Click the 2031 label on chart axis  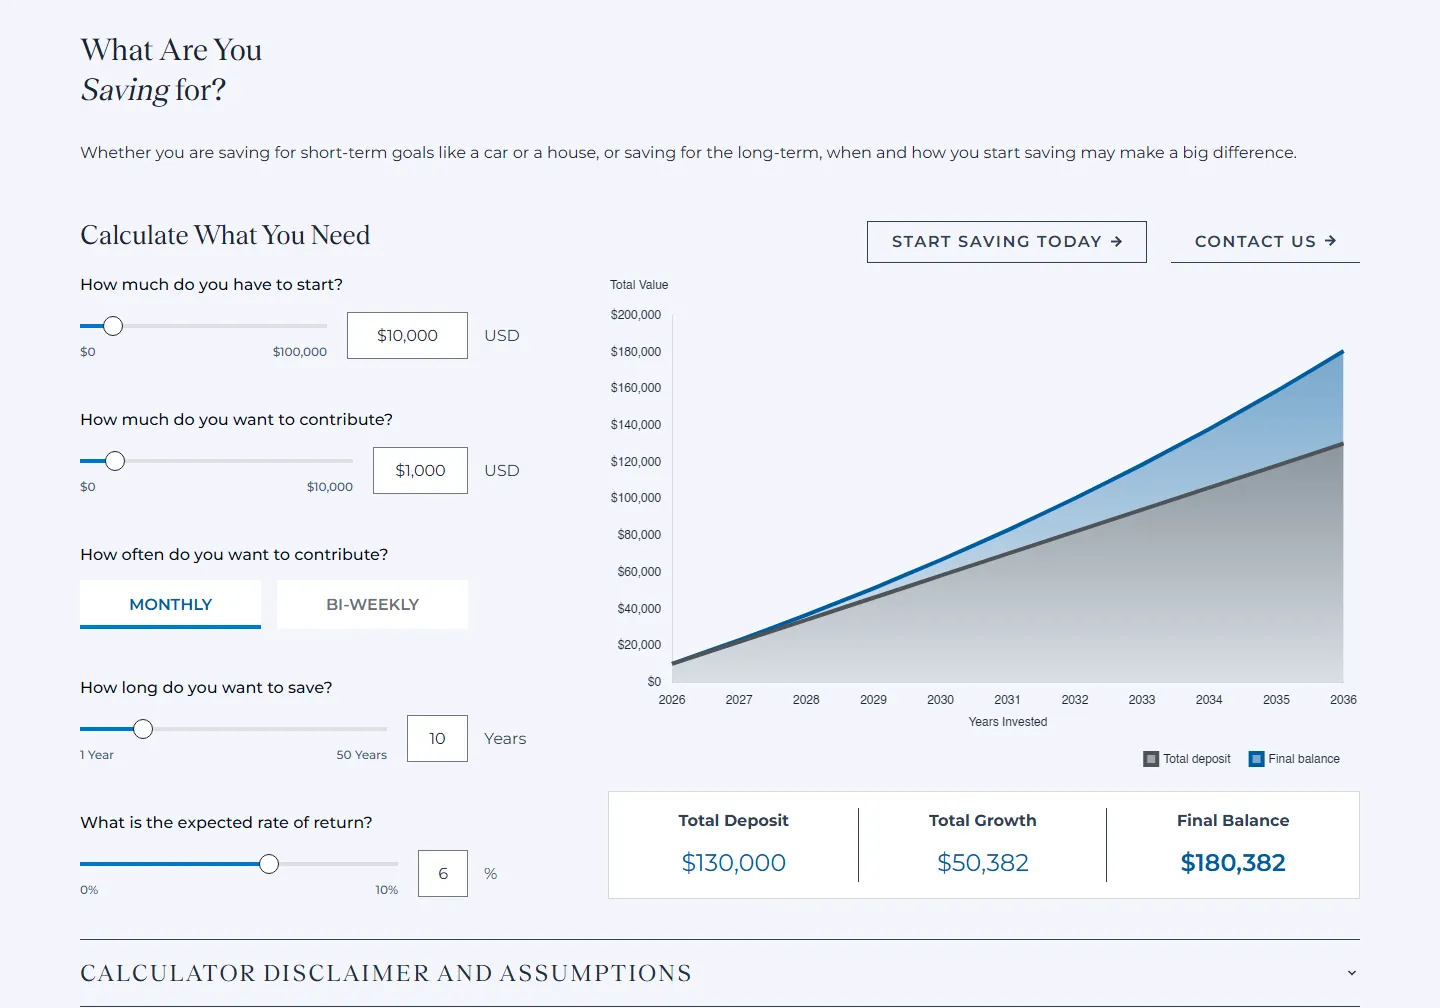[1007, 700]
